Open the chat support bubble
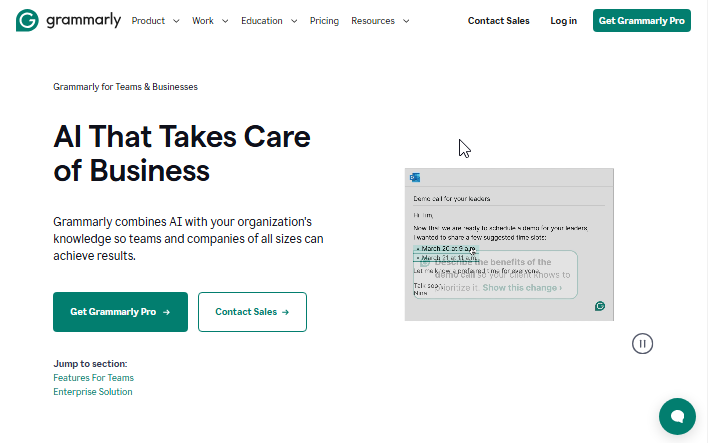The image size is (708, 443). click(677, 416)
